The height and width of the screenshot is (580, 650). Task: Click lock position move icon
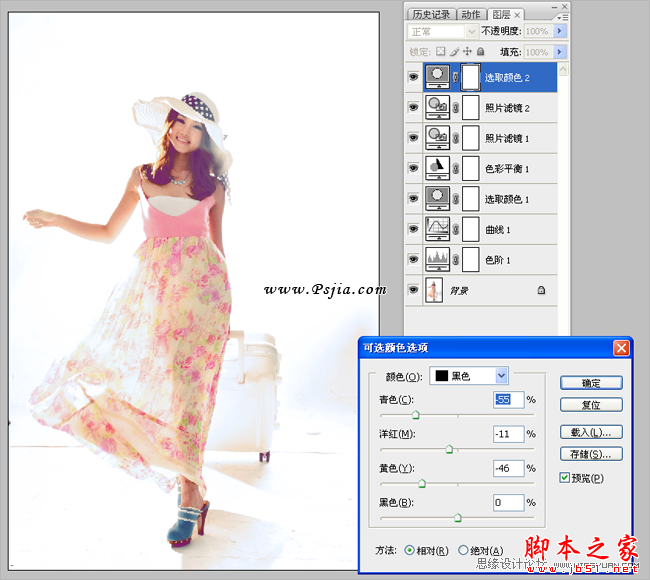tap(467, 51)
